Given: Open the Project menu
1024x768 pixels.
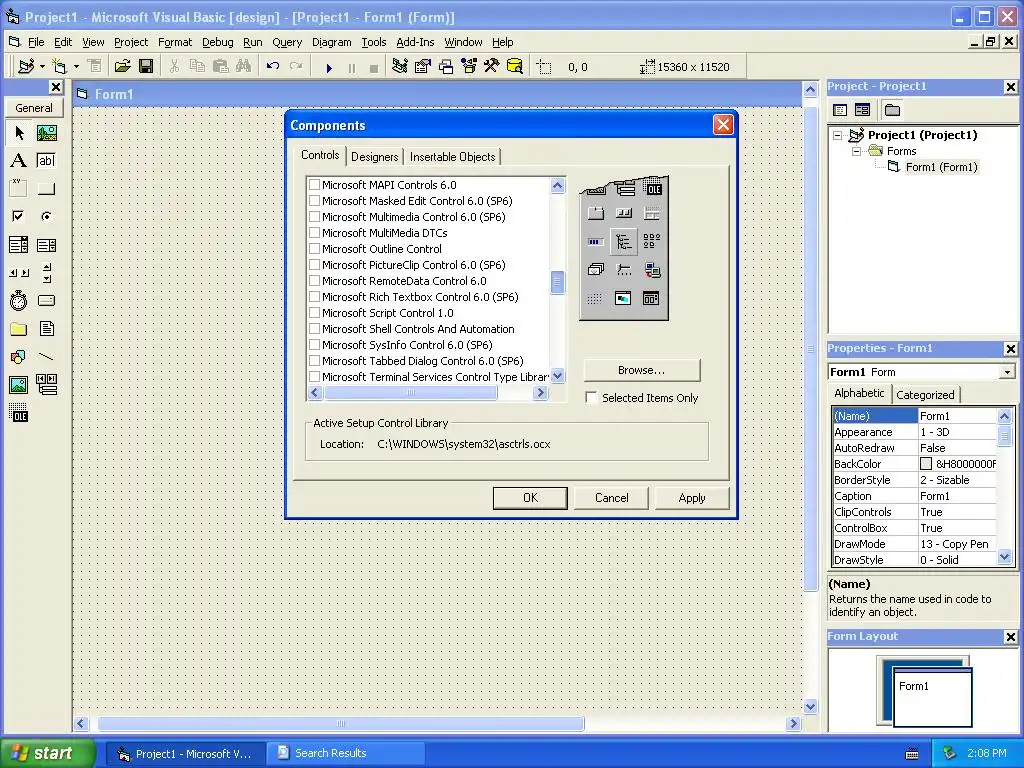Looking at the screenshot, I should click(x=131, y=42).
